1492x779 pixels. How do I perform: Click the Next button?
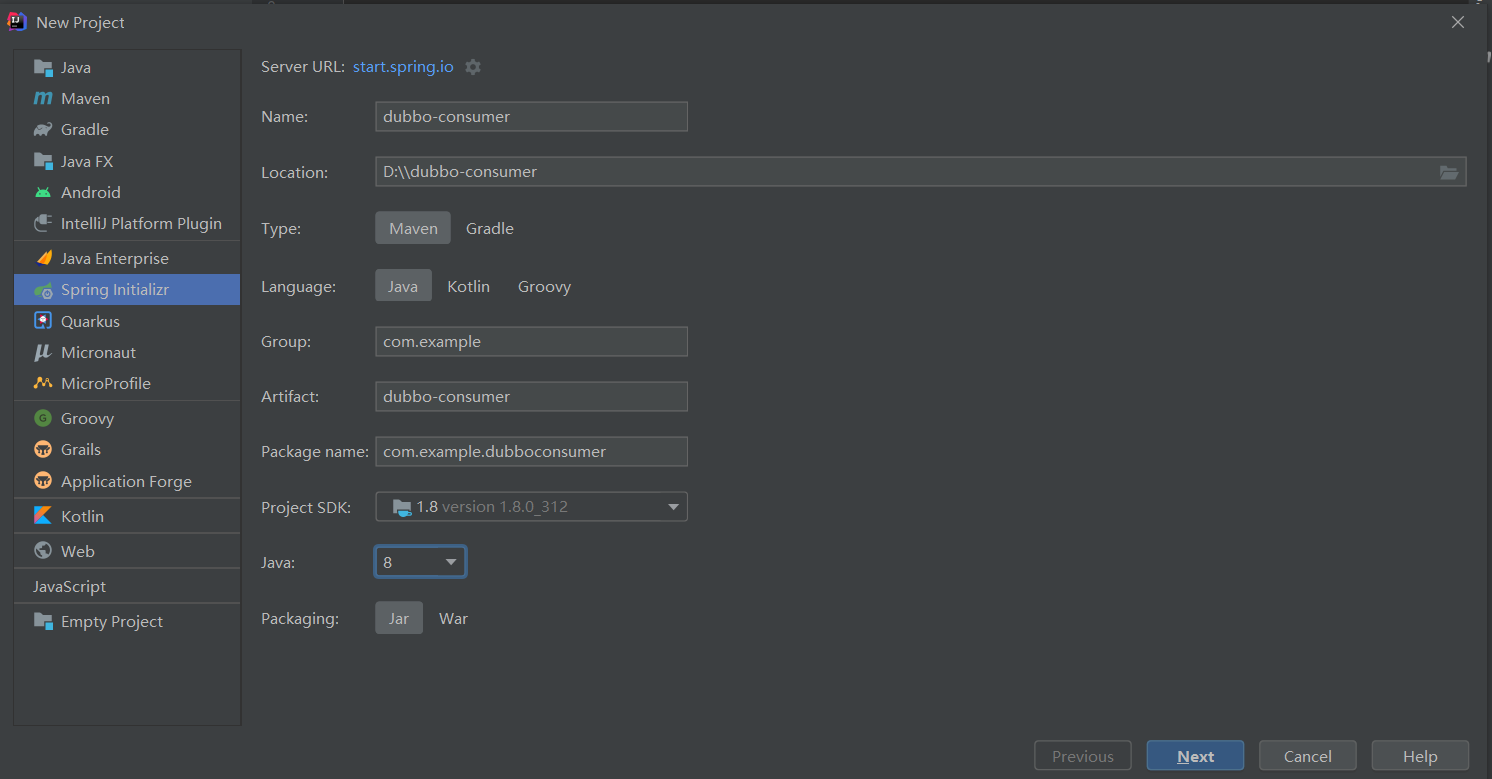click(1195, 756)
